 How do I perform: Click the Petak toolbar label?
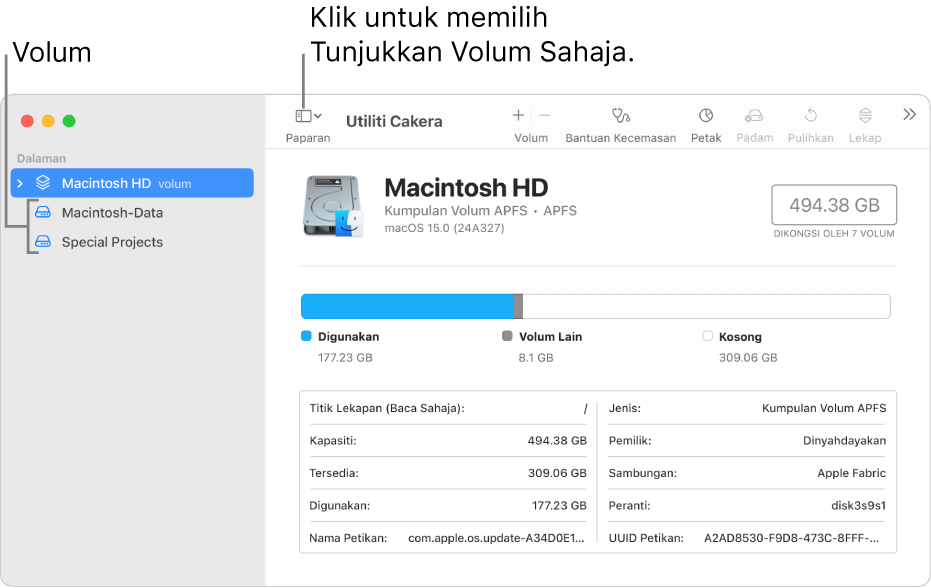(x=706, y=138)
